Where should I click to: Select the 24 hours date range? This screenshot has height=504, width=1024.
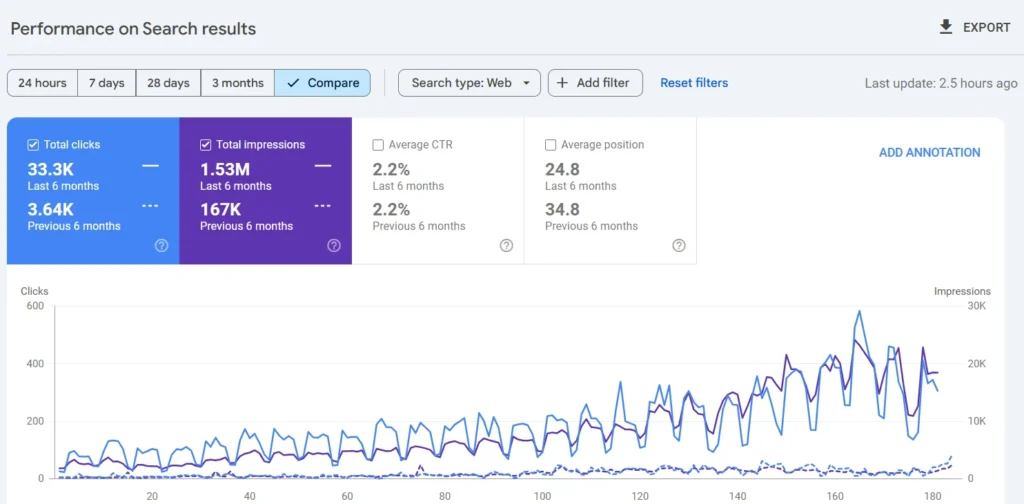coord(42,83)
